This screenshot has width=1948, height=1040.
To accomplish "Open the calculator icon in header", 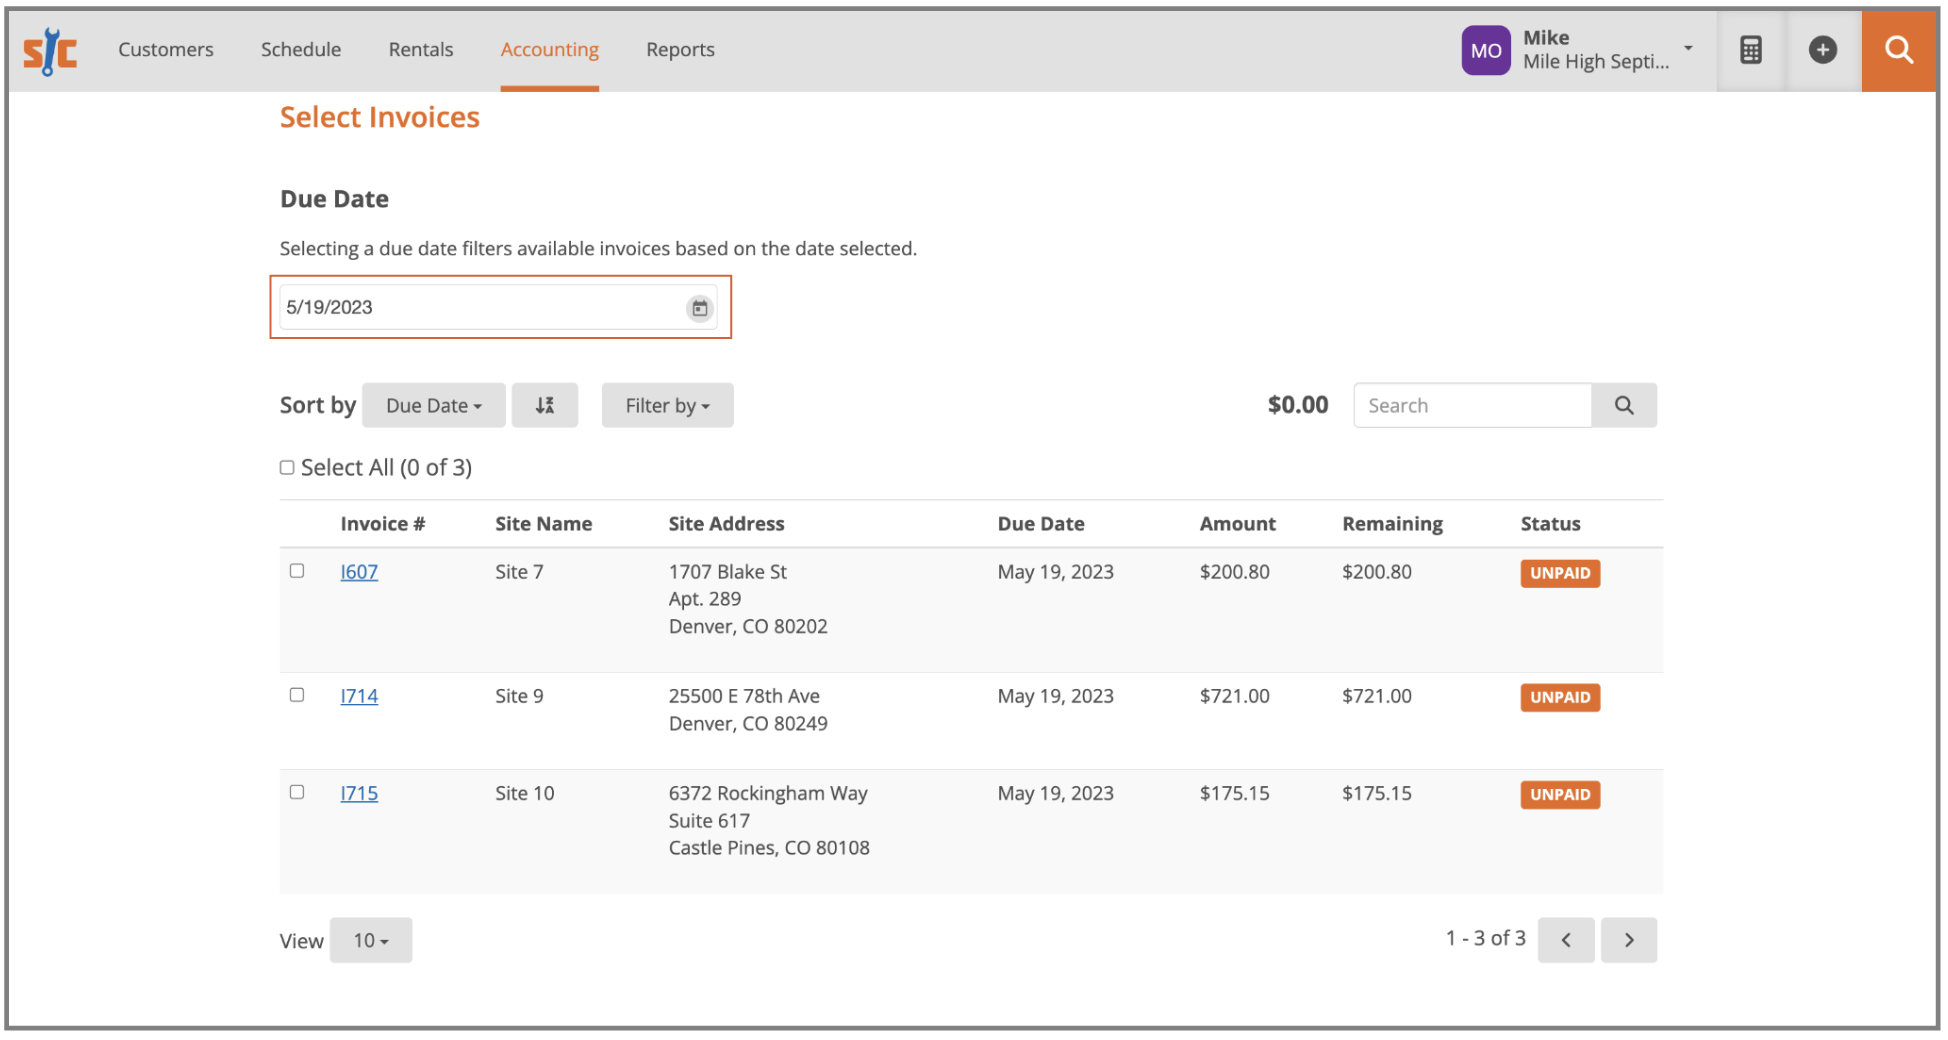I will 1750,50.
